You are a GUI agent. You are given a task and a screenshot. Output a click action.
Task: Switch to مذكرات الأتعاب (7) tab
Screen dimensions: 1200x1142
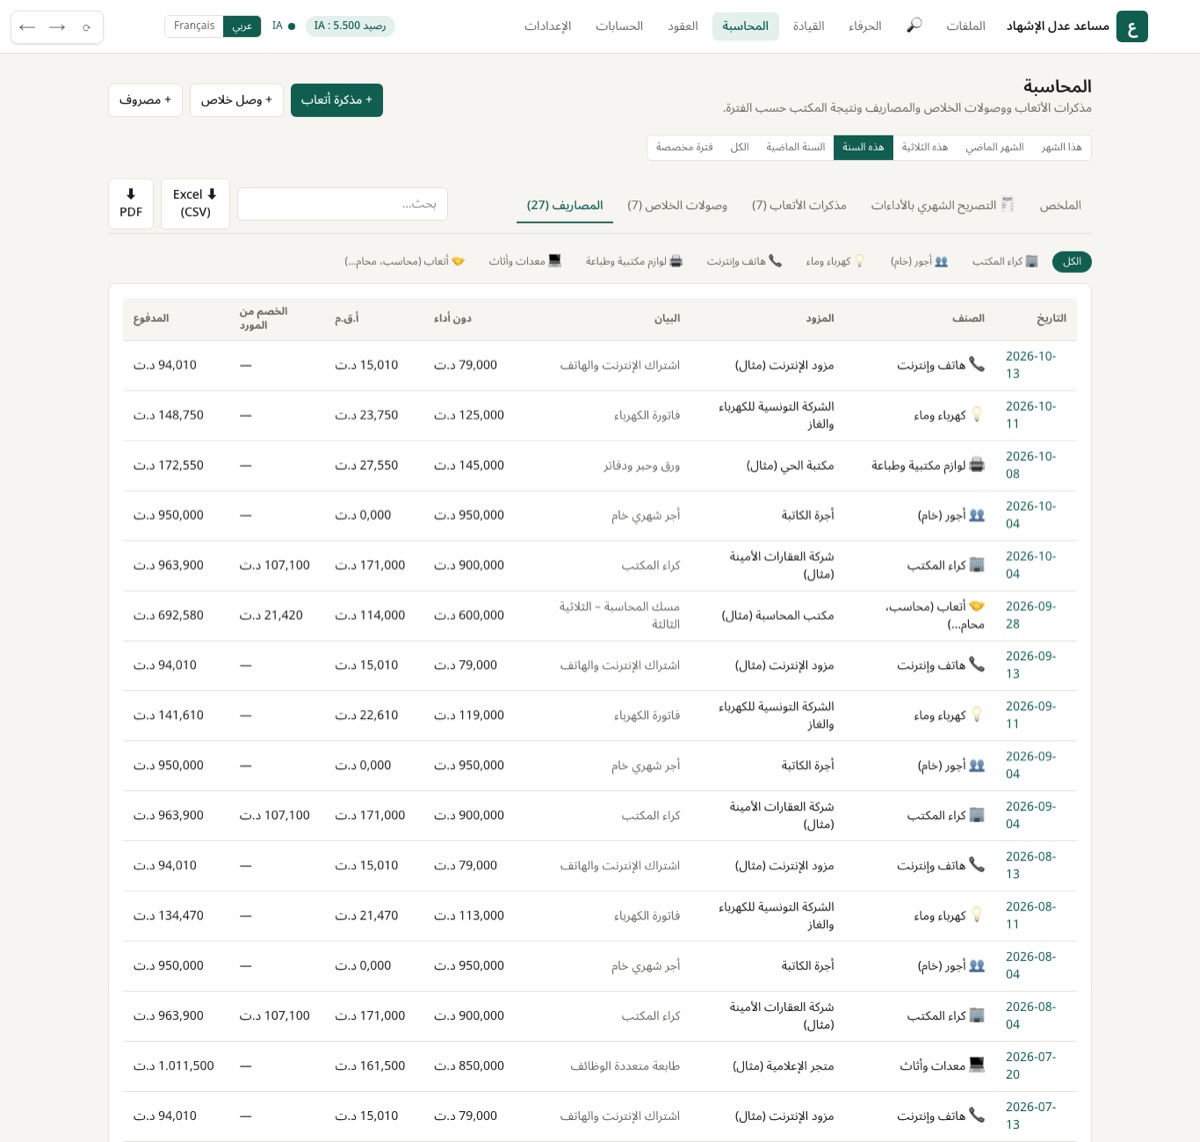(x=799, y=205)
